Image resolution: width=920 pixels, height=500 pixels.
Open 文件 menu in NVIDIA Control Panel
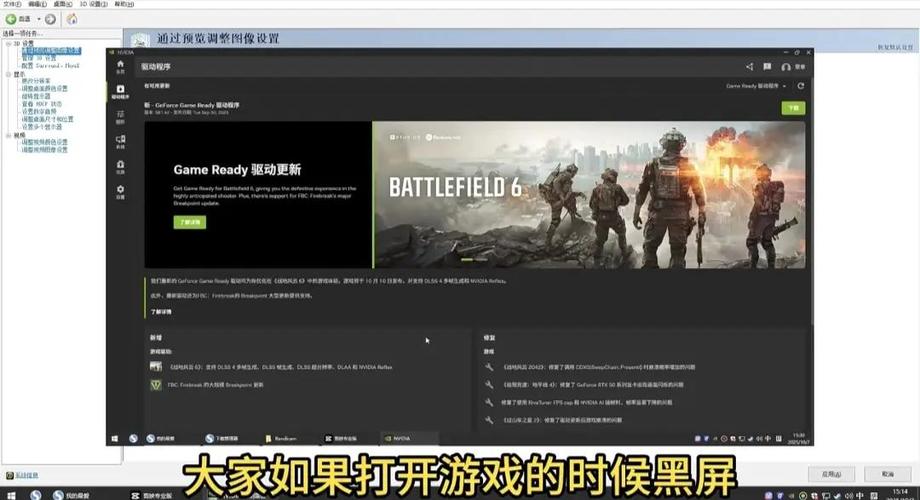[x=12, y=4]
